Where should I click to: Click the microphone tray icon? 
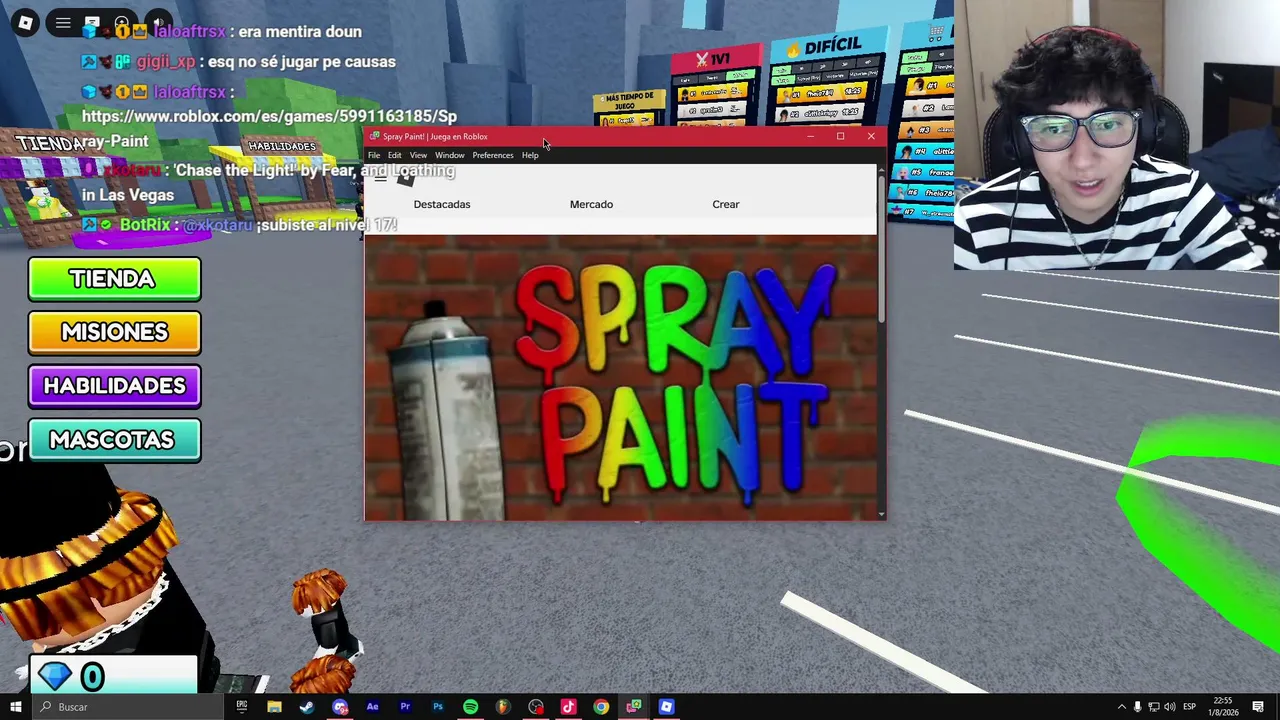tap(1138, 707)
